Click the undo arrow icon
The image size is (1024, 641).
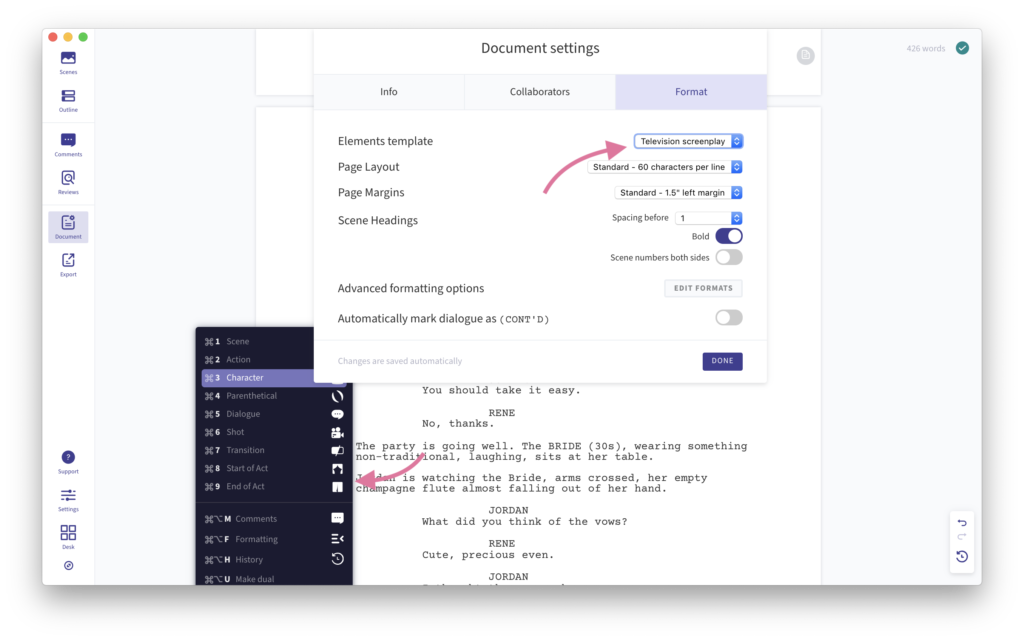pos(961,522)
